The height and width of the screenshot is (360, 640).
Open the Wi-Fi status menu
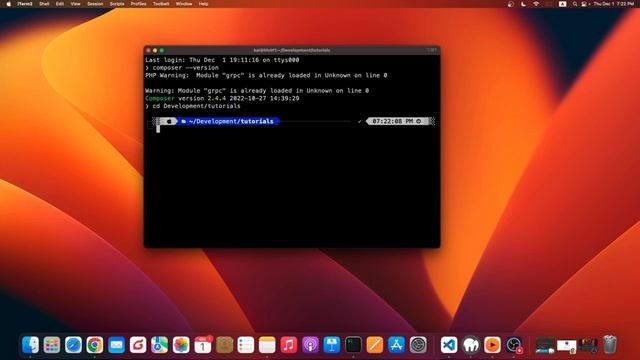click(x=536, y=4)
